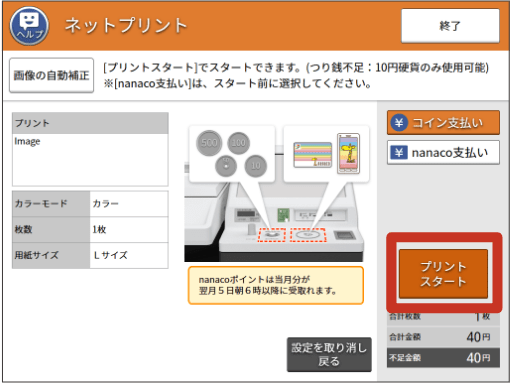This screenshot has width=514, height=384.
Task: Tap the 終了 exit button
Action: (x=450, y=26)
